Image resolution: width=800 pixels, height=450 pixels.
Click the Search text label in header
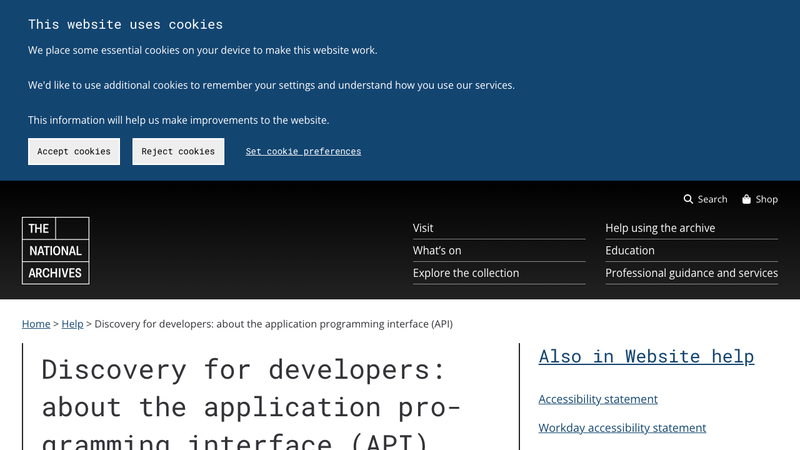712,199
